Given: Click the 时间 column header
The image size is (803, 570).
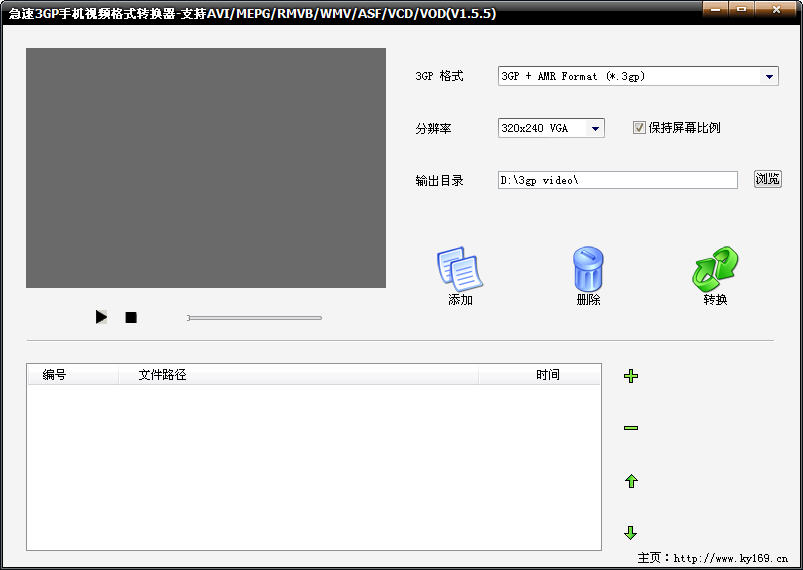Looking at the screenshot, I should pyautogui.click(x=547, y=375).
